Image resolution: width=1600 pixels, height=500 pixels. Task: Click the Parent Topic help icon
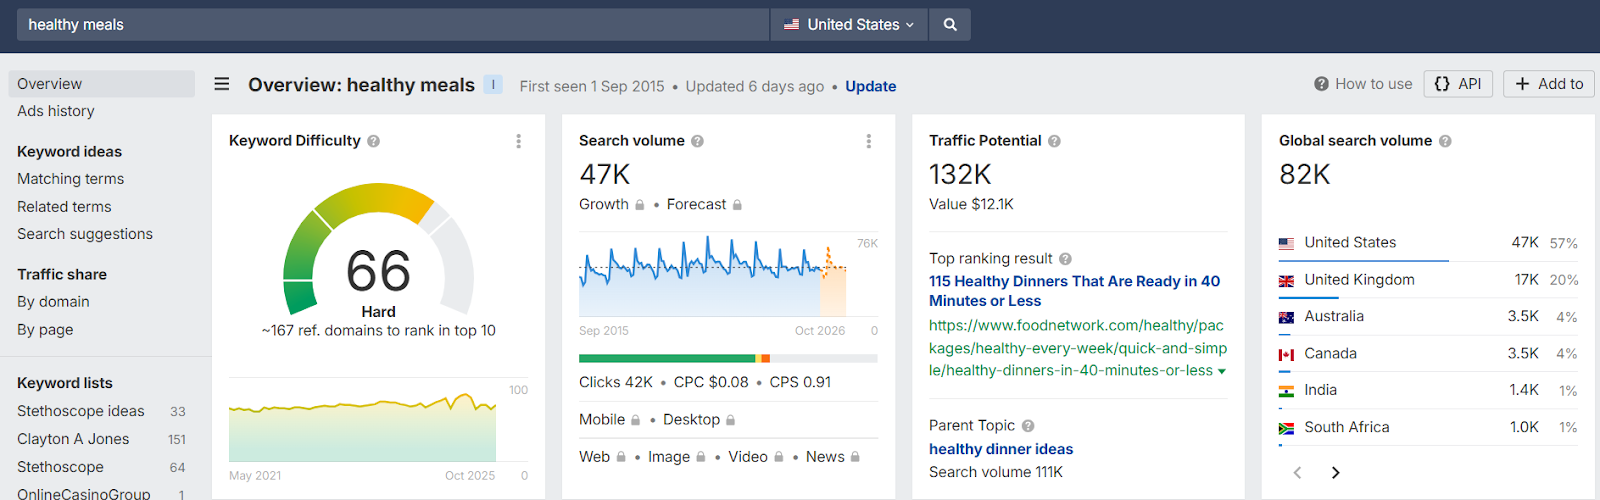click(x=1028, y=426)
